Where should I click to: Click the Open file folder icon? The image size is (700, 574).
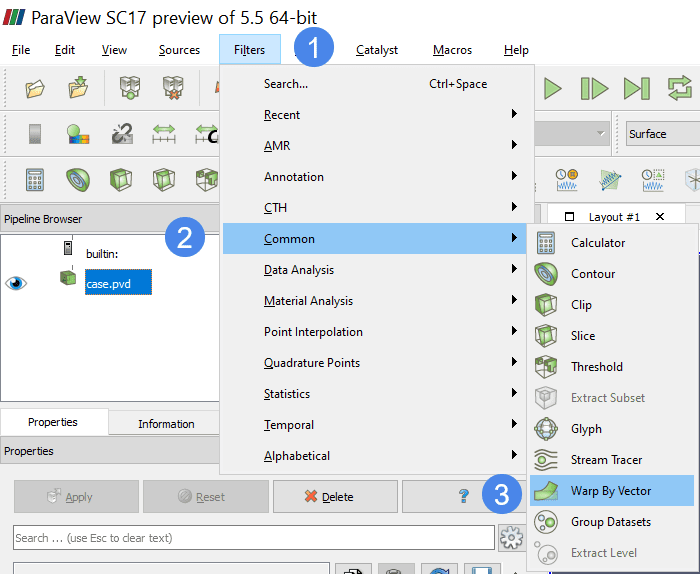point(36,89)
